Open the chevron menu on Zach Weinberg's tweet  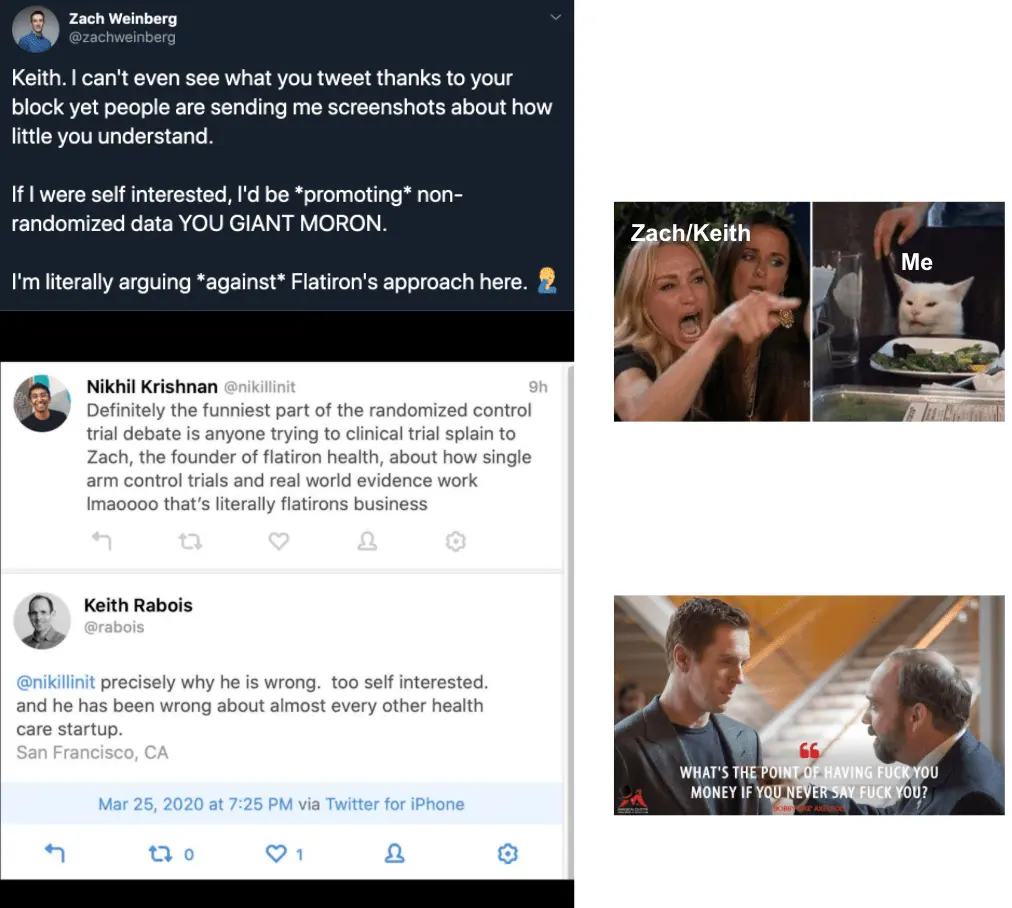click(555, 17)
